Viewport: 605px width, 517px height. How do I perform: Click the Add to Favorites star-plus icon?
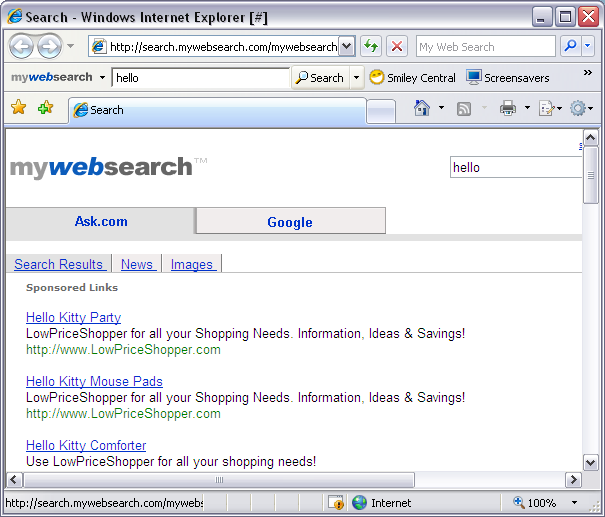pos(46,107)
